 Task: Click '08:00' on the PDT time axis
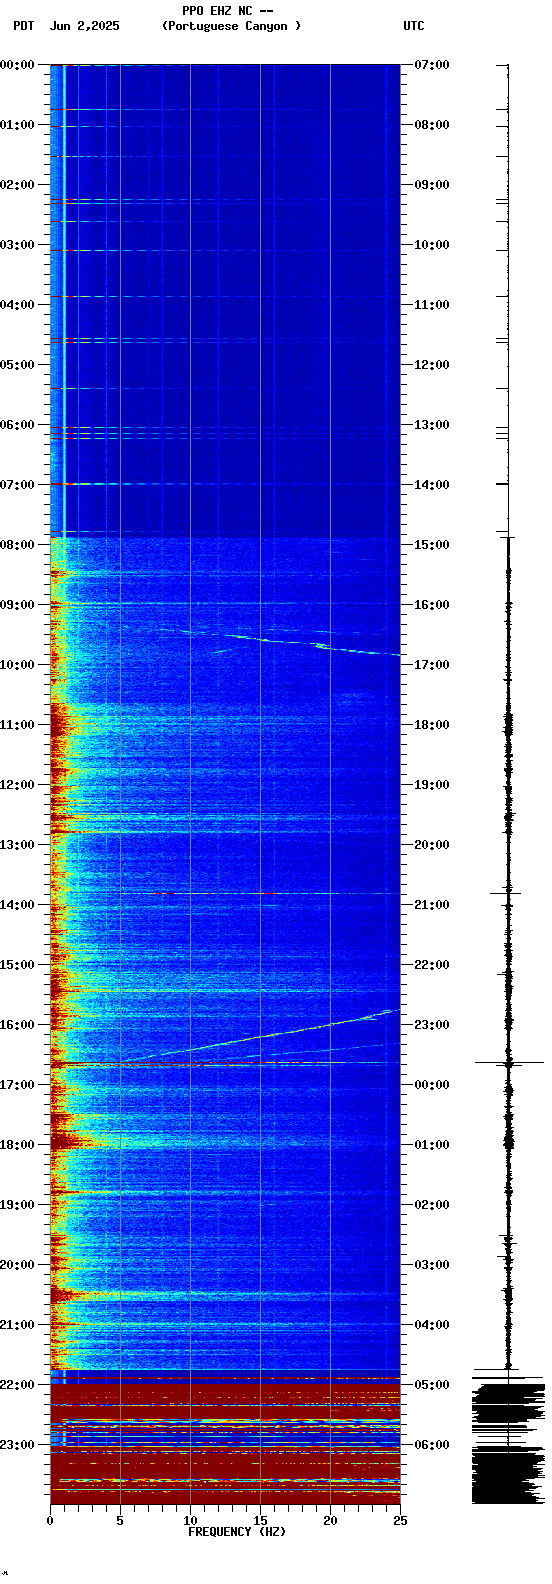click(x=18, y=545)
